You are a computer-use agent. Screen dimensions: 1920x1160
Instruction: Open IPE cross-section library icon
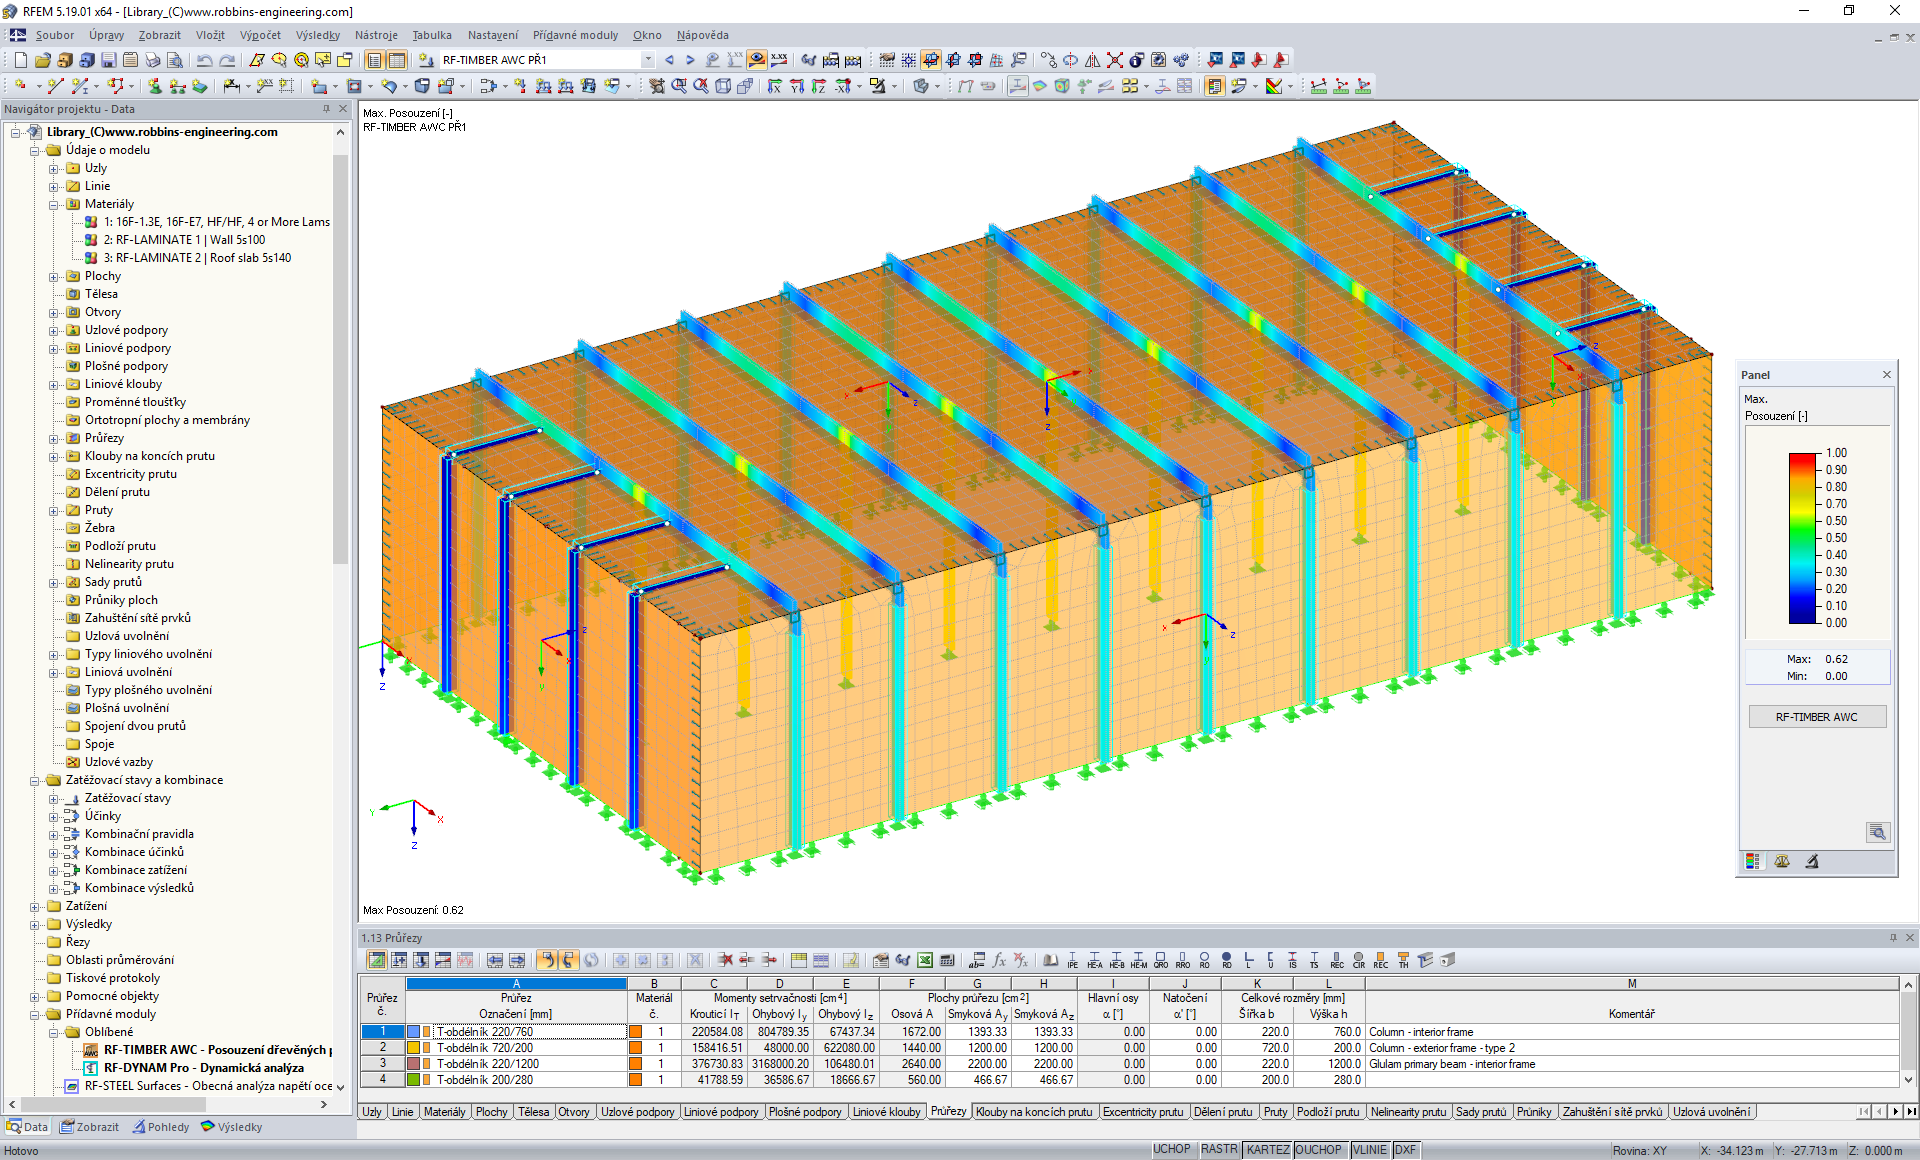pyautogui.click(x=1072, y=960)
